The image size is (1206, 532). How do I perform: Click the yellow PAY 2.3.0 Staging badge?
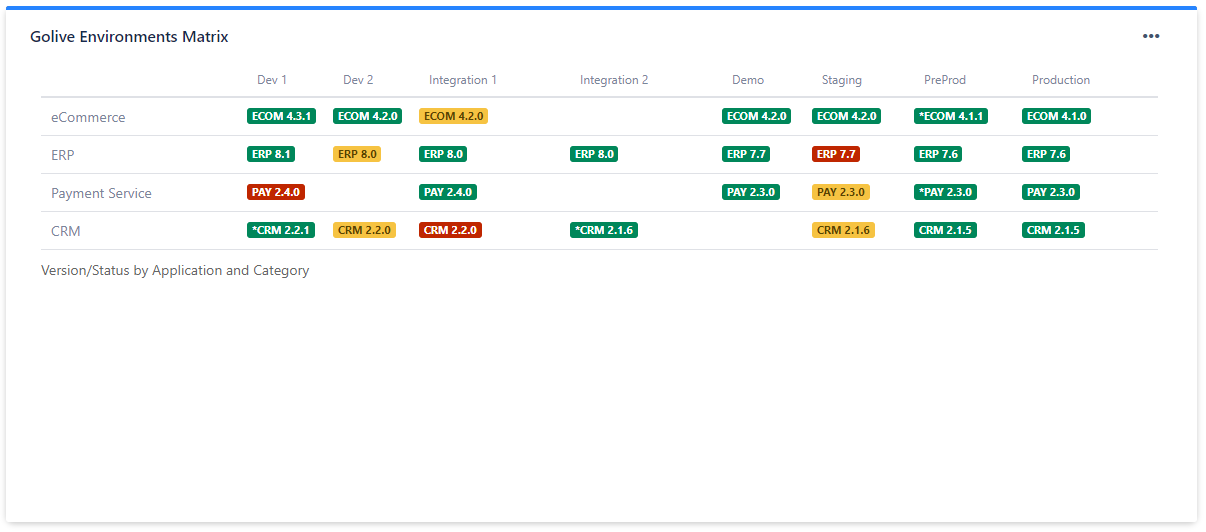840,192
